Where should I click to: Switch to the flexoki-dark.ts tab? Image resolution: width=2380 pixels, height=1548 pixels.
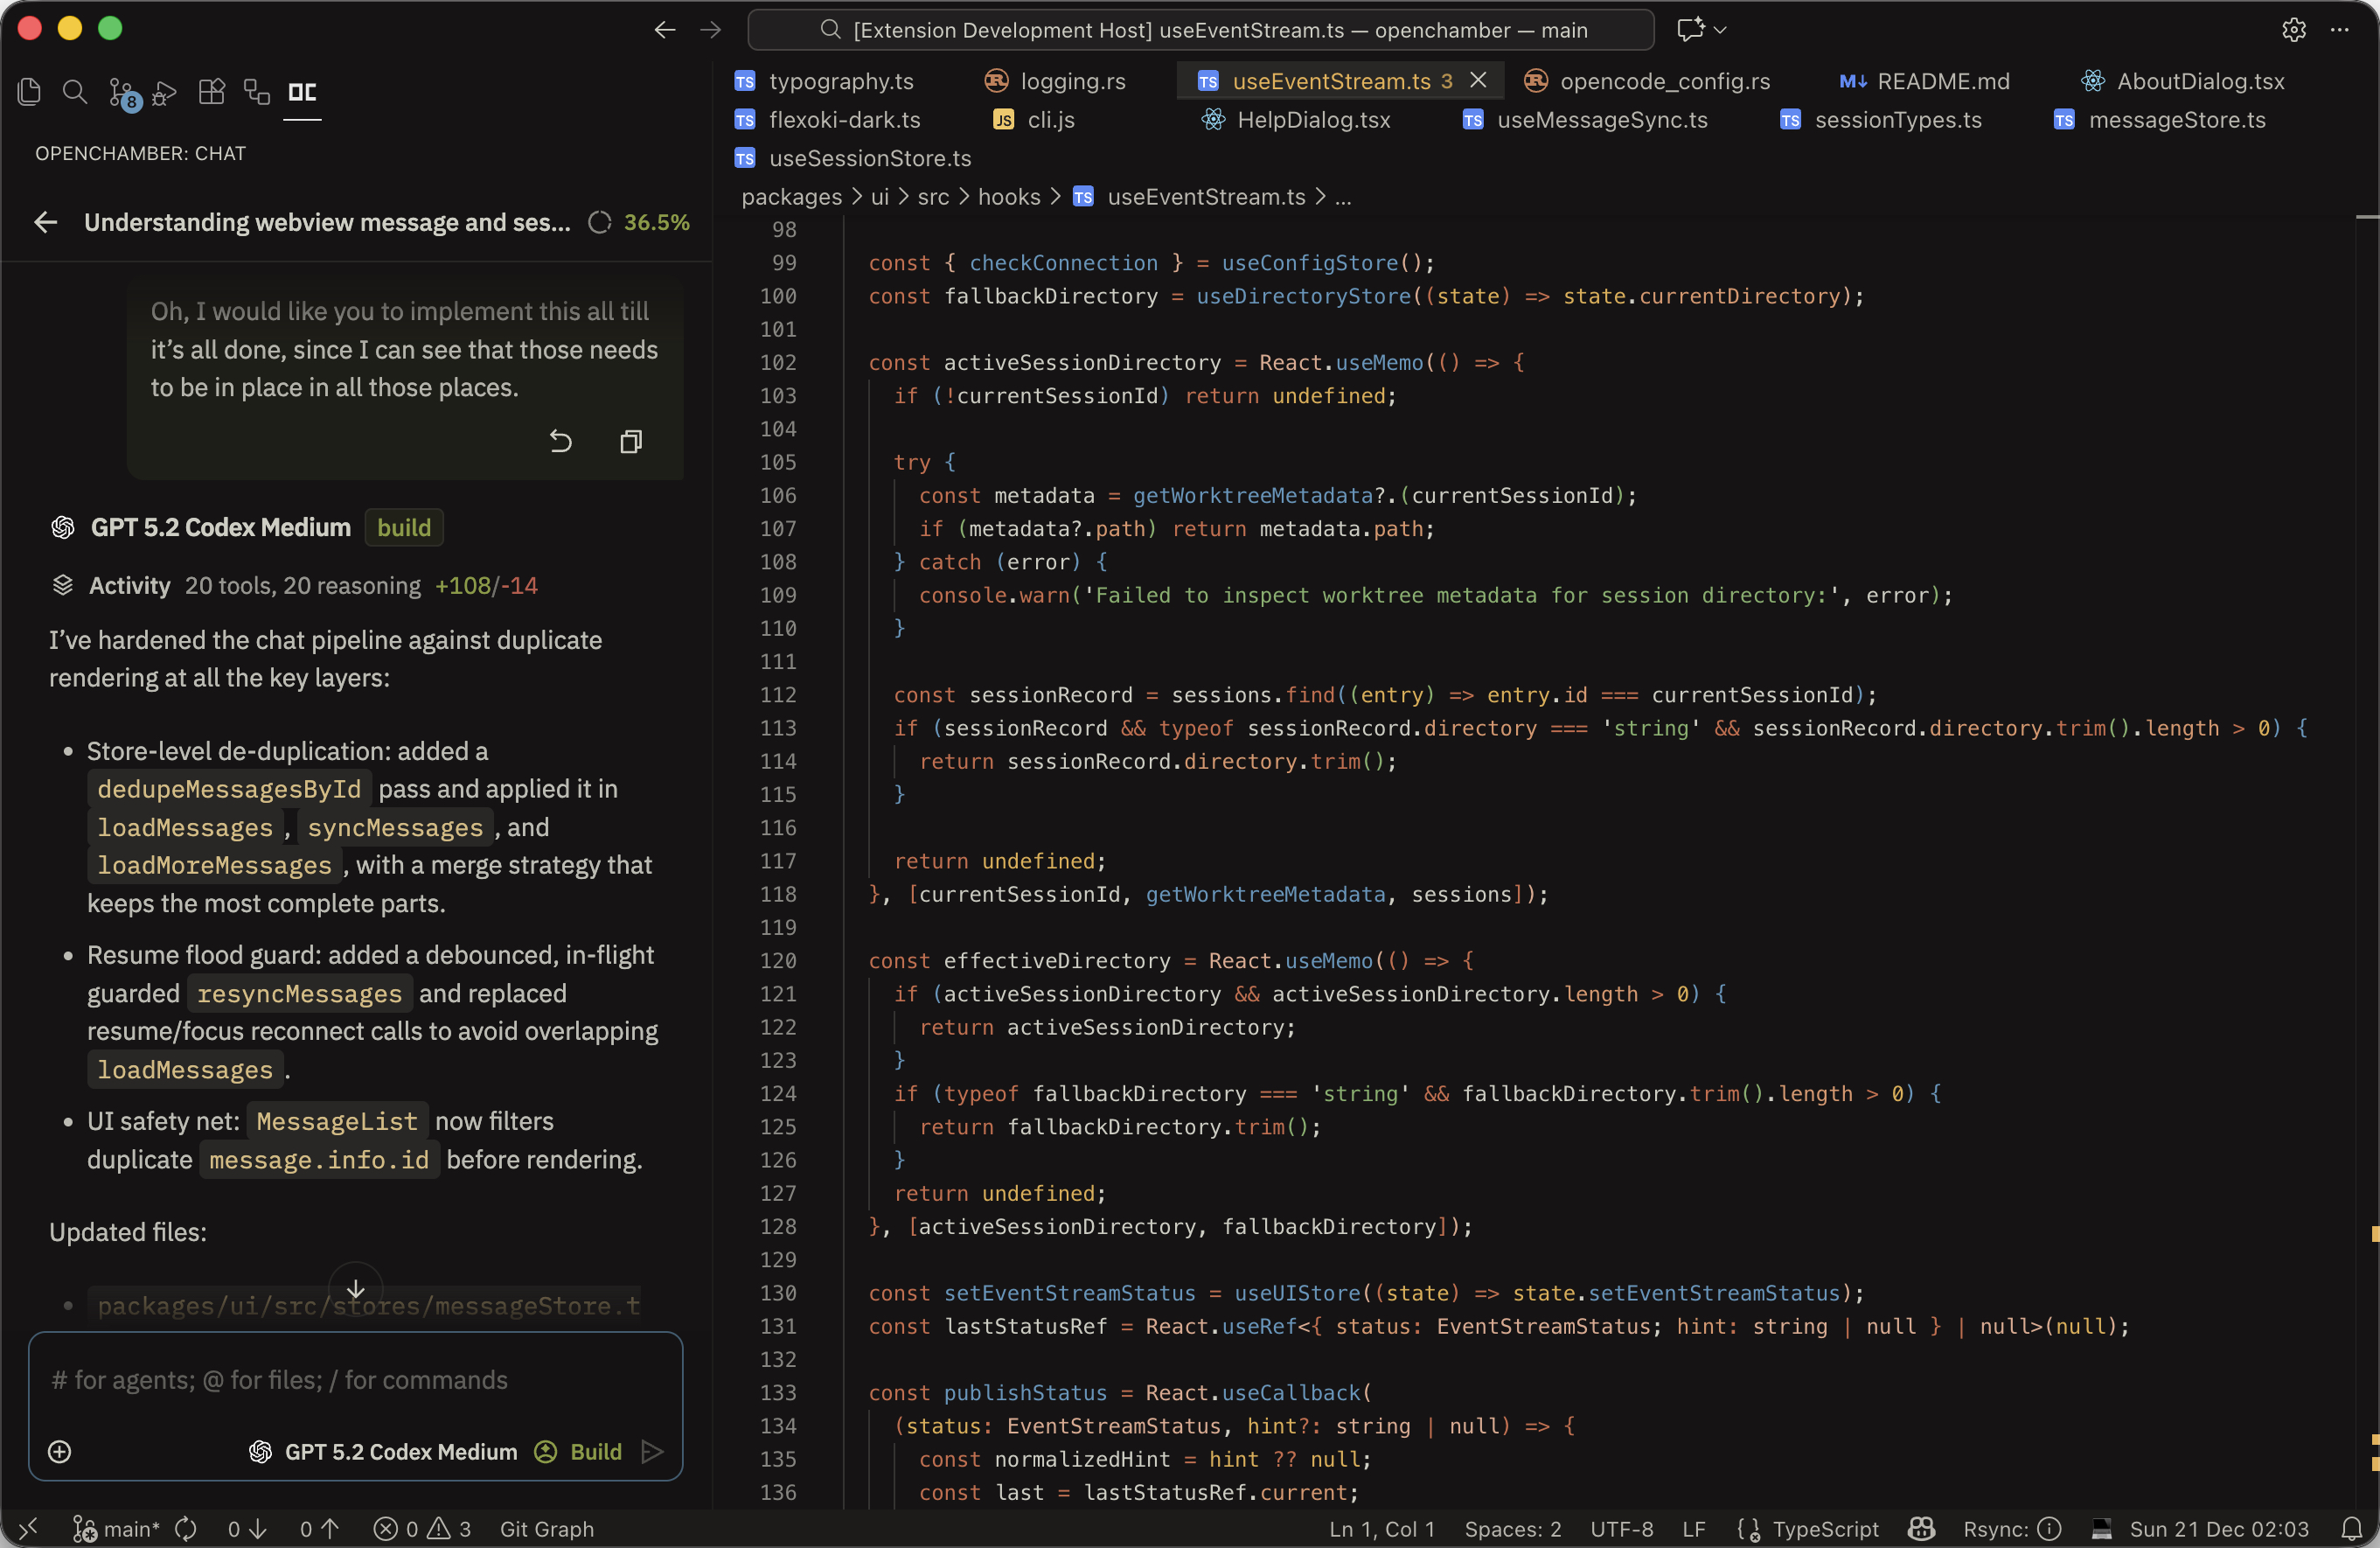[828, 120]
